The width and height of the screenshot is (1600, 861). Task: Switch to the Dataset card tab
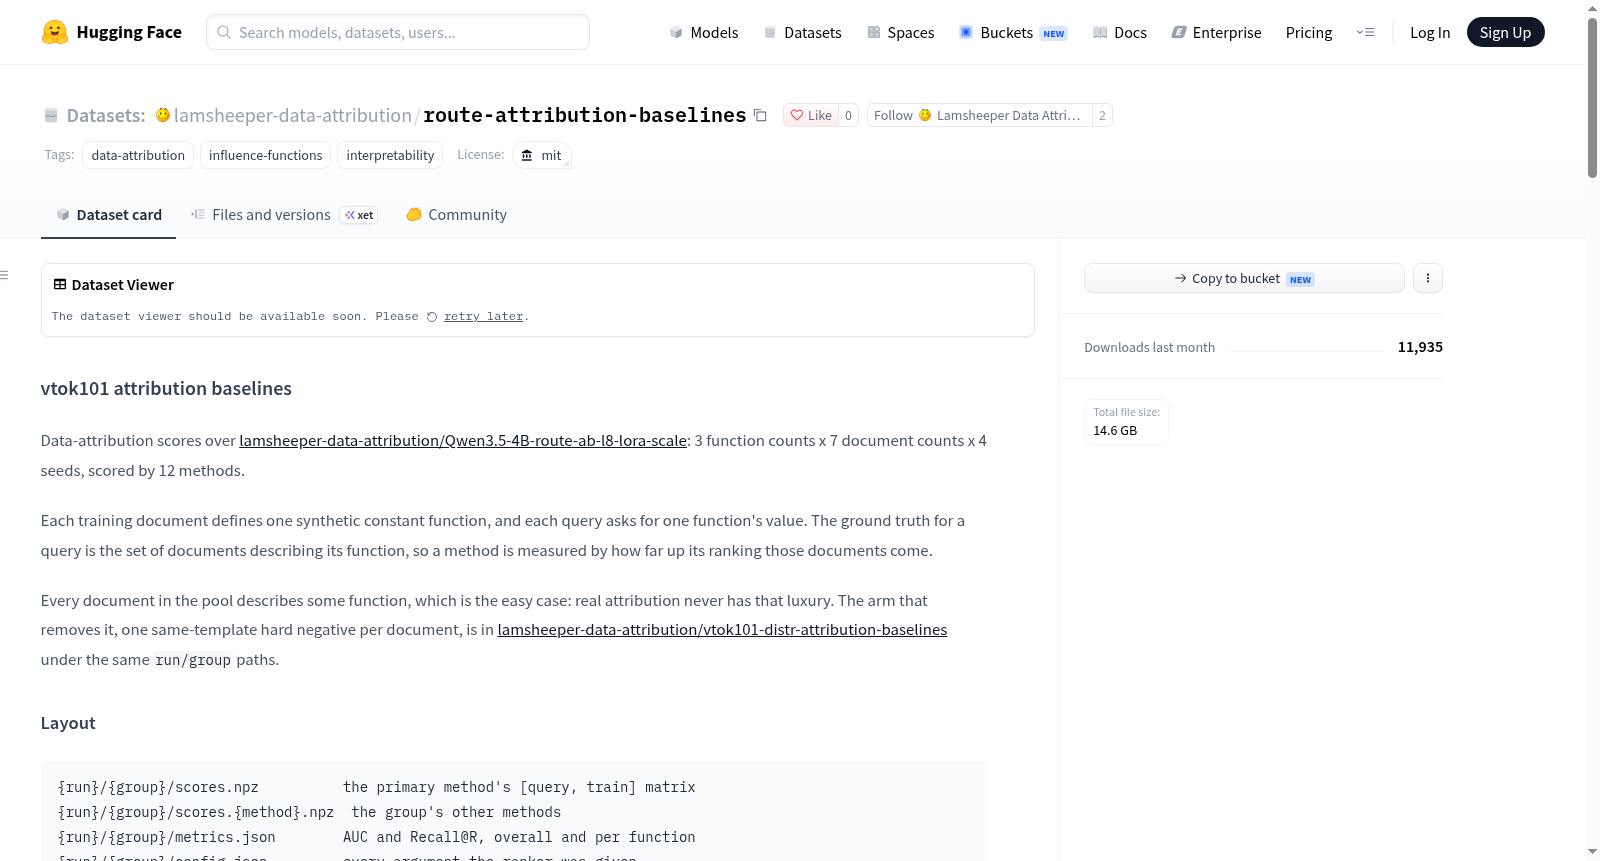click(x=108, y=215)
